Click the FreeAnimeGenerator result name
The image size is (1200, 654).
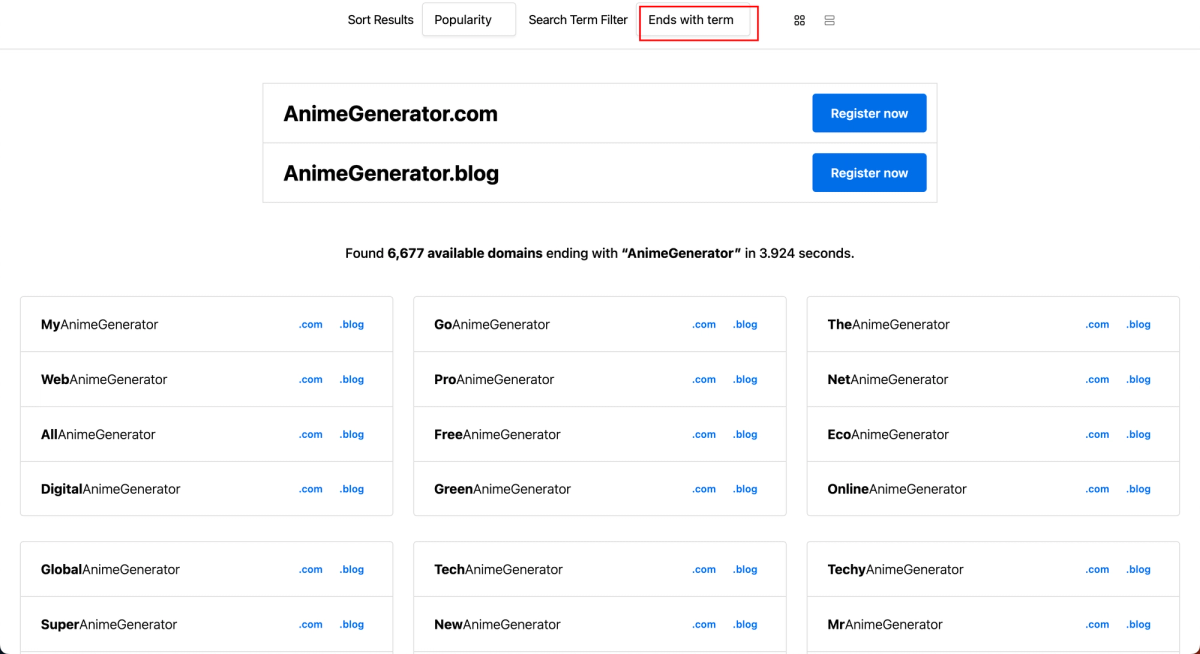coord(497,435)
